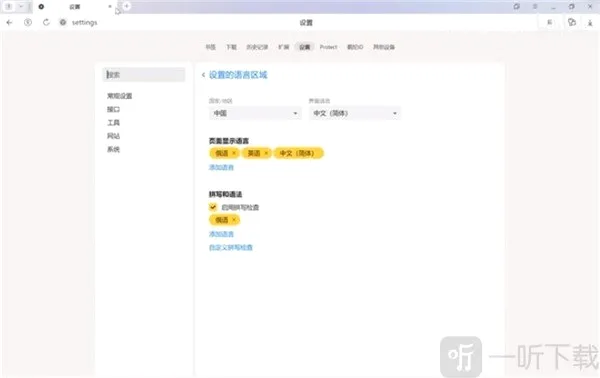Click the 设置的语言区域 heading link

point(238,75)
